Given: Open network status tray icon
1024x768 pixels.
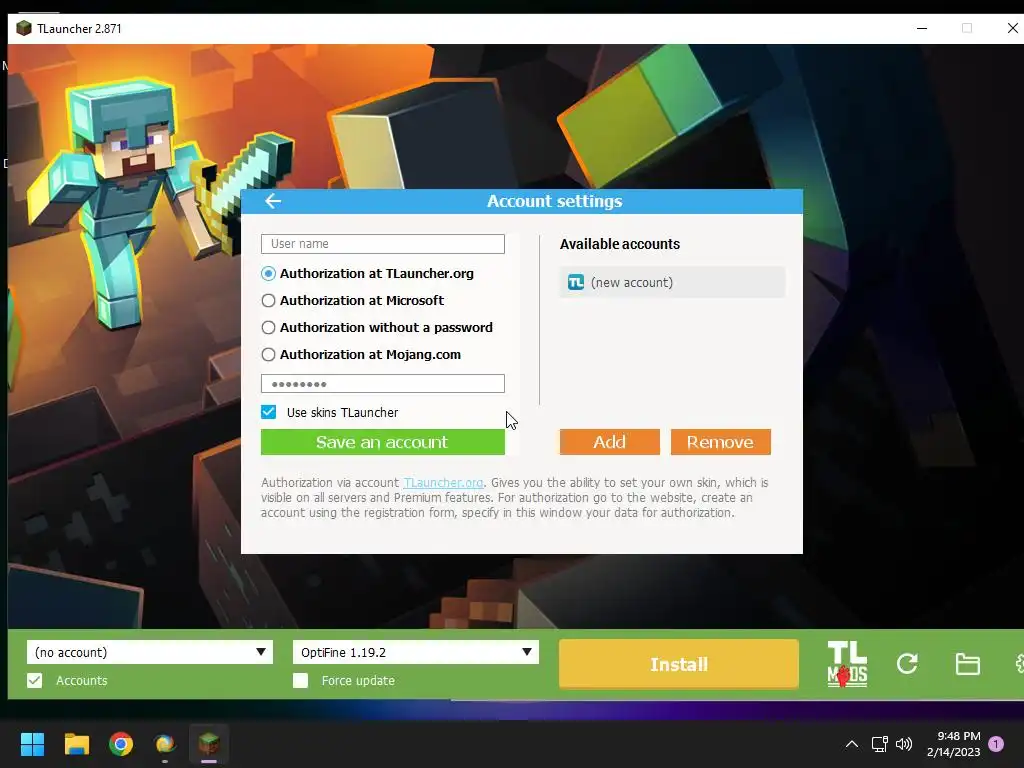Looking at the screenshot, I should (879, 744).
